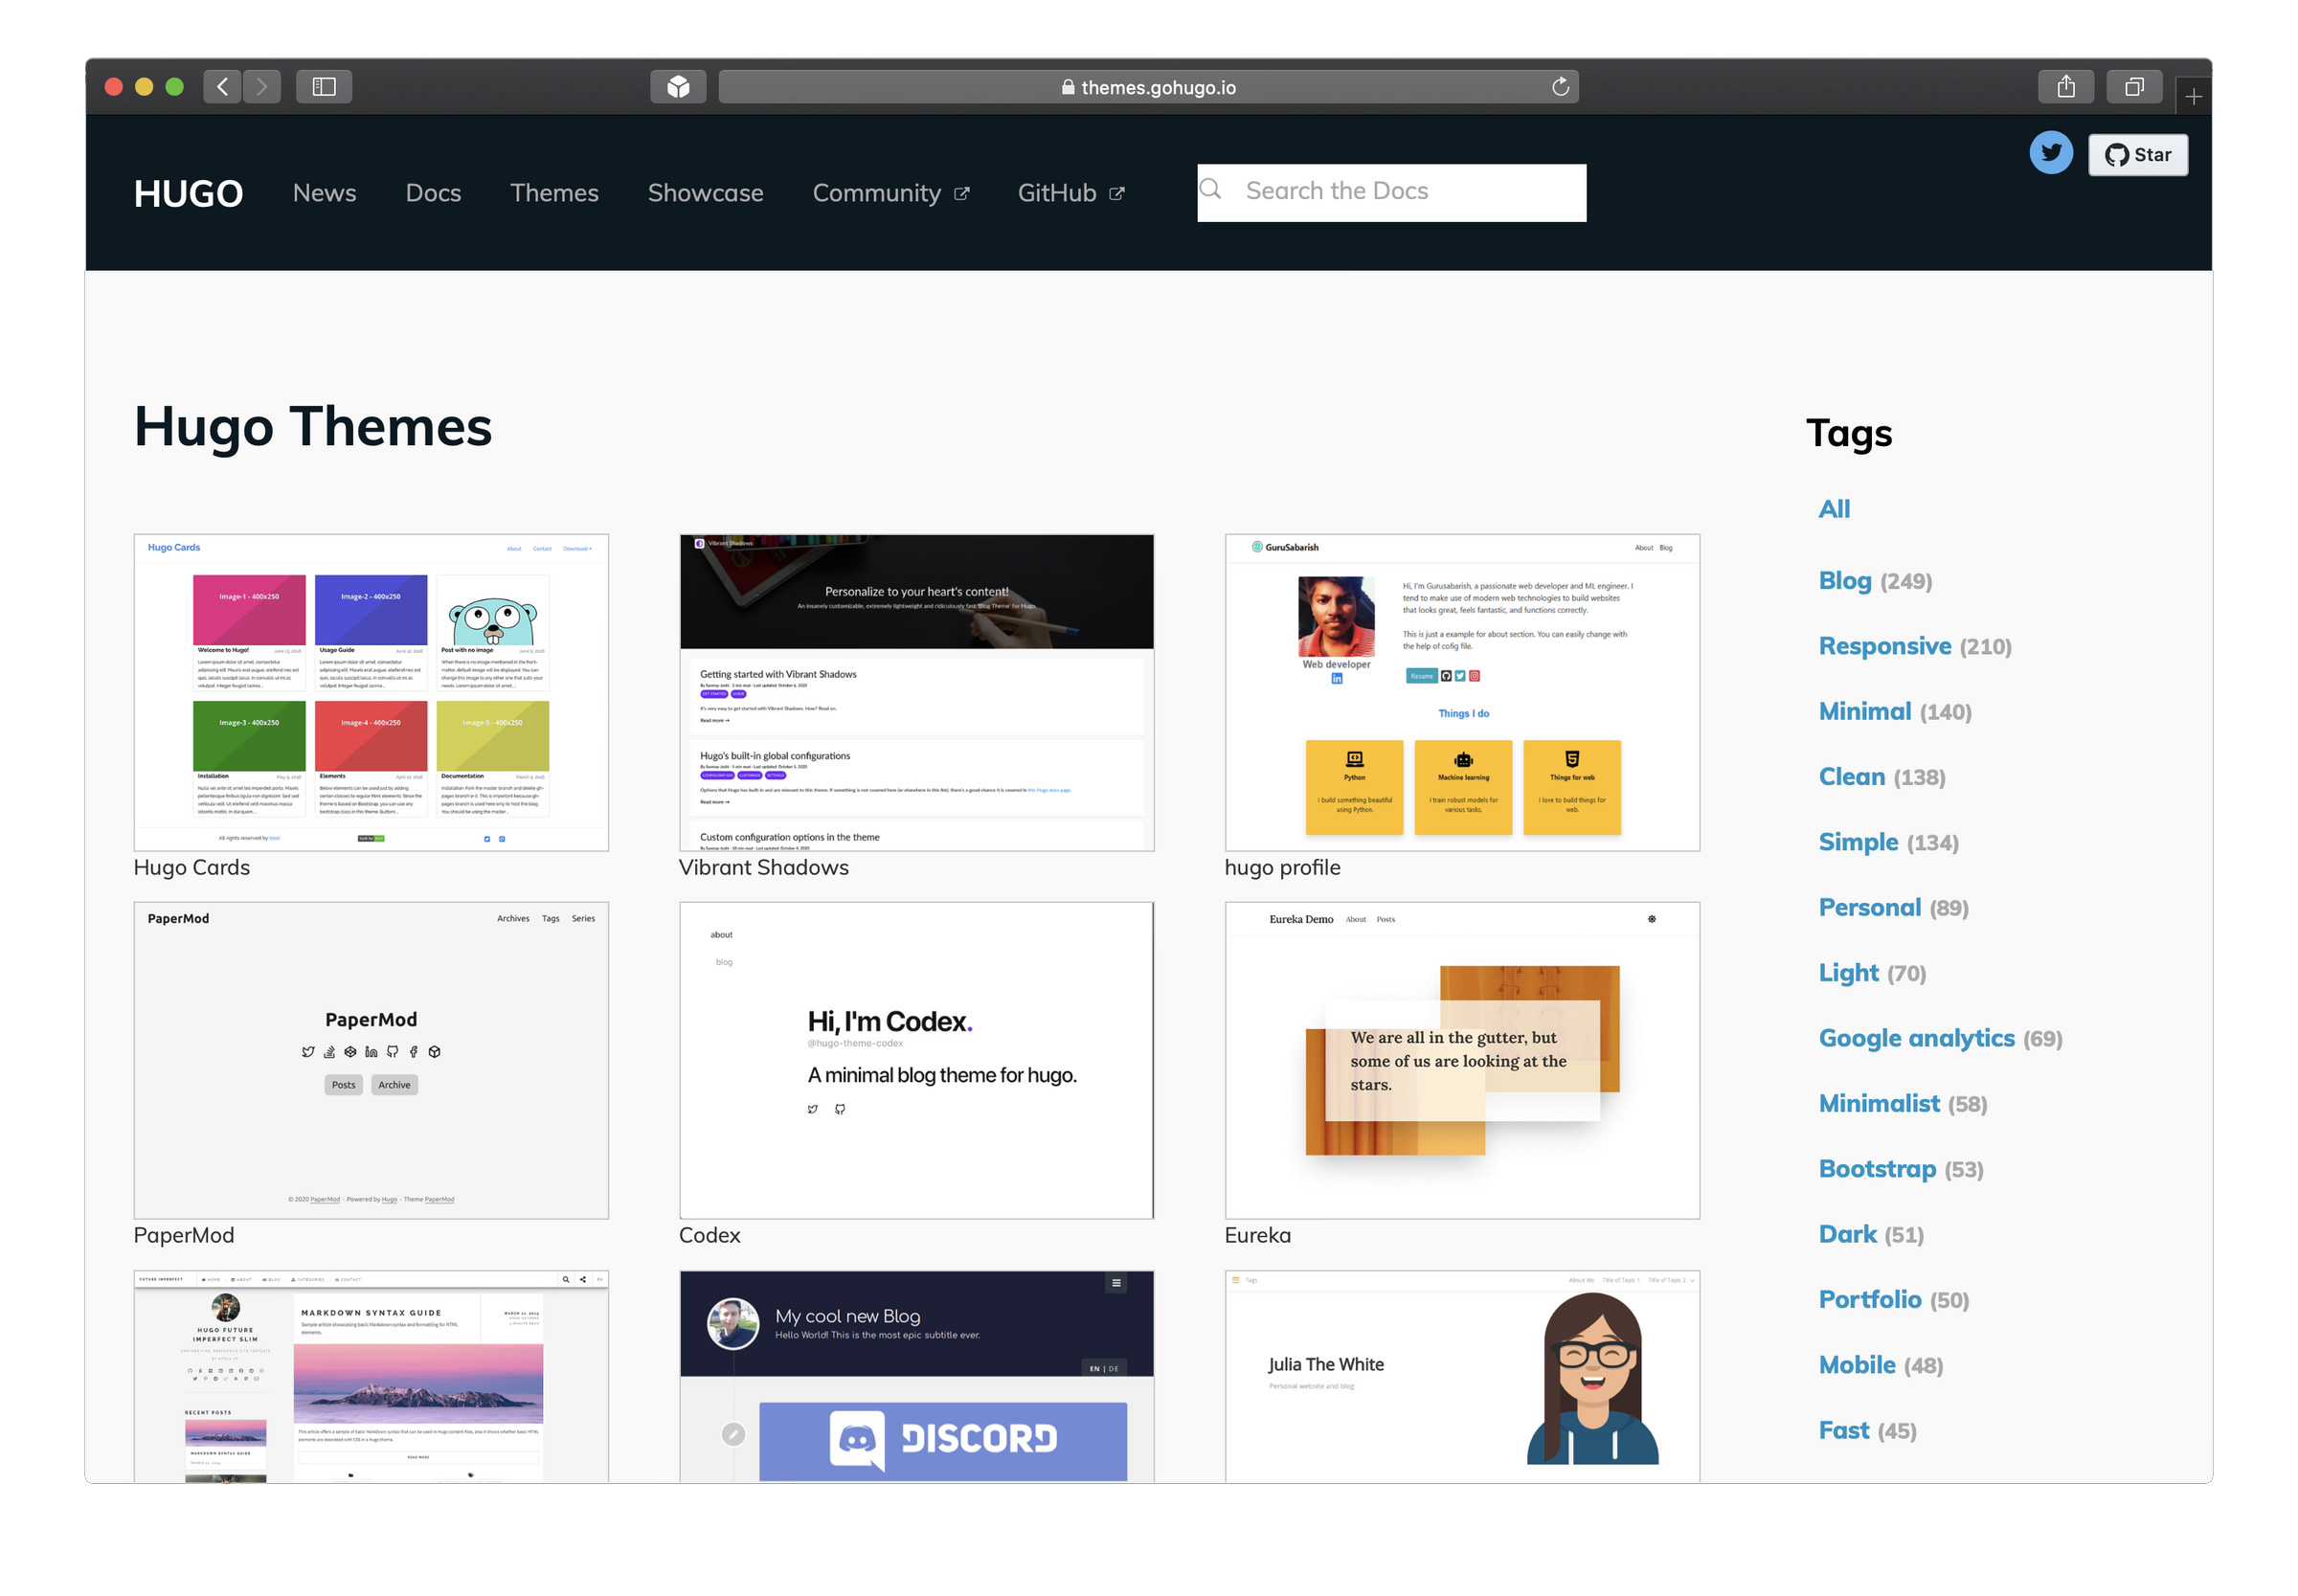Click the hugo profile title link
Image resolution: width=2298 pixels, height=1596 pixels.
click(x=1282, y=867)
